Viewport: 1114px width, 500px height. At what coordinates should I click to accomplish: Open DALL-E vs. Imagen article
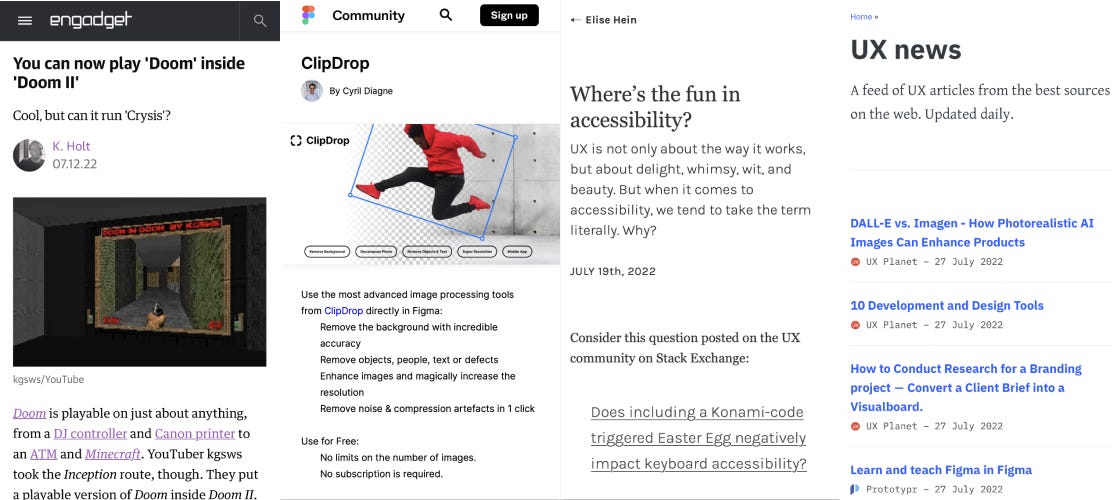click(972, 232)
